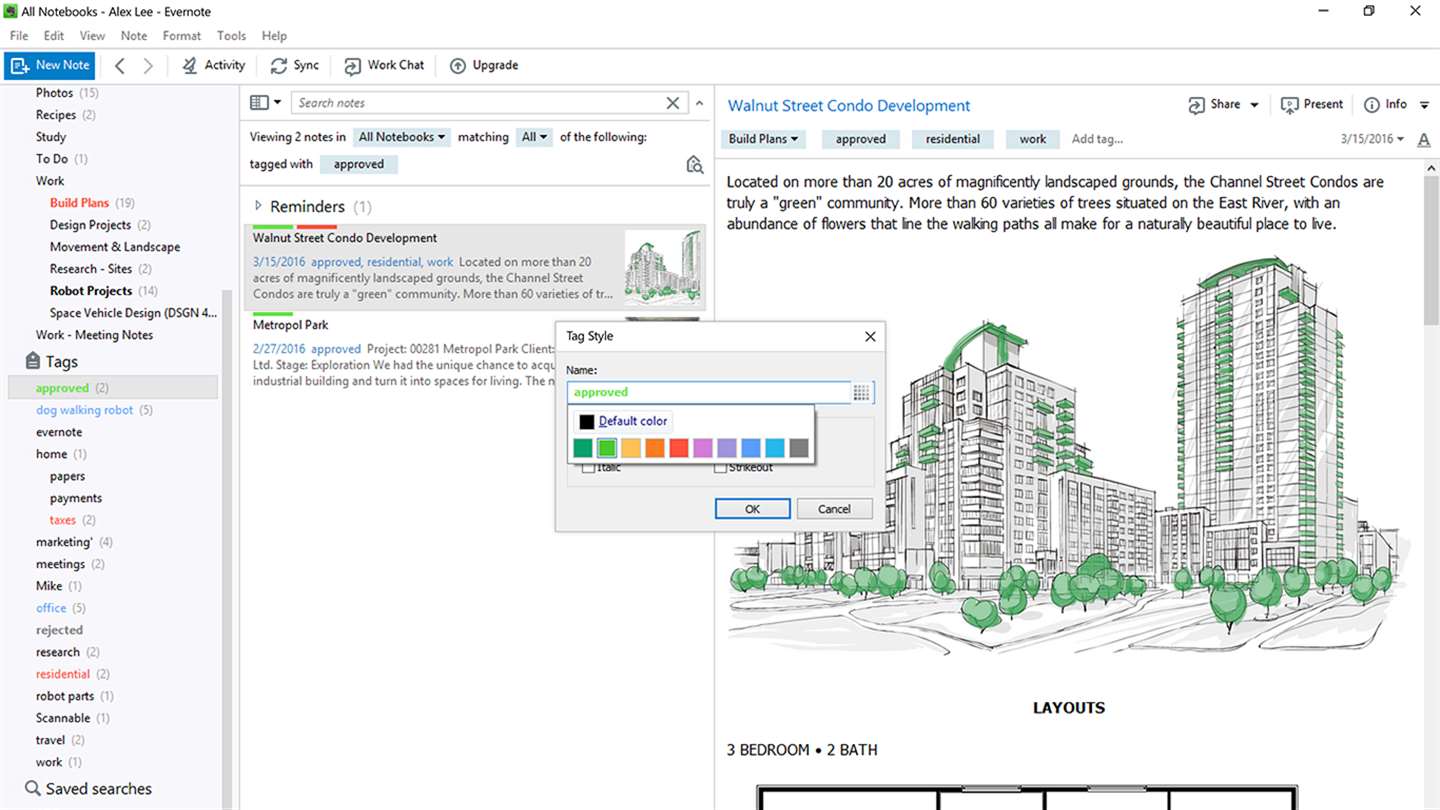Open the Tools menu

point(231,36)
